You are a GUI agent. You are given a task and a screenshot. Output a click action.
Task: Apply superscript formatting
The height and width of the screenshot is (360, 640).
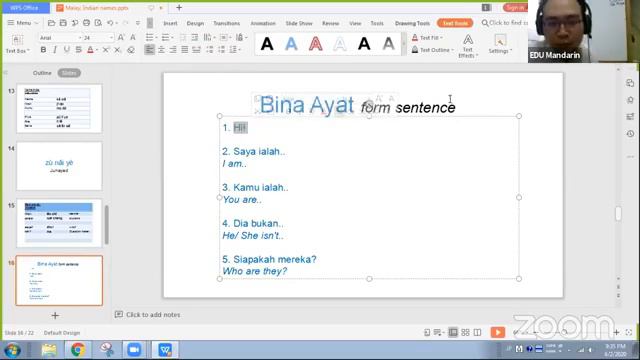click(106, 50)
